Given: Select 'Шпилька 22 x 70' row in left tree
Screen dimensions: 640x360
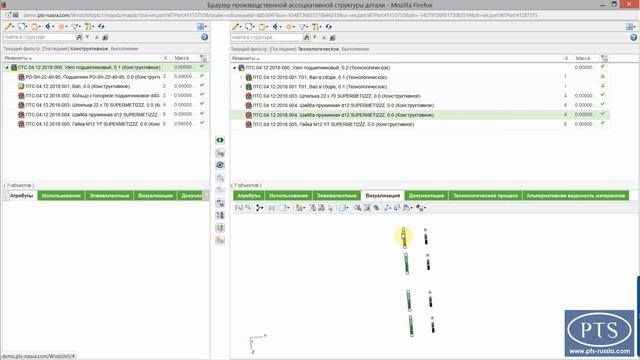Looking at the screenshot, I should [105, 105].
